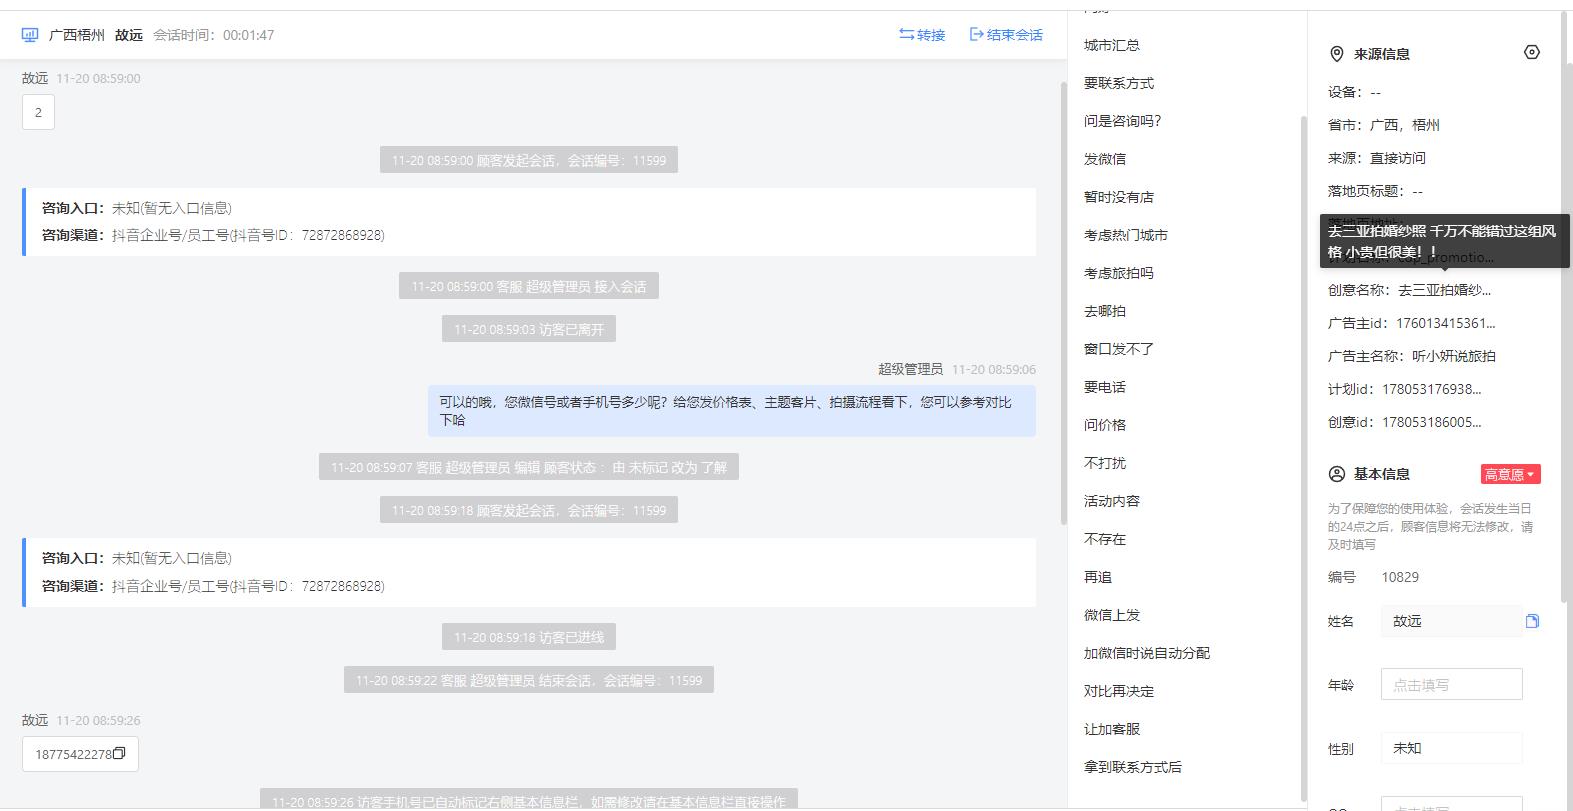1573x811 pixels.
Task: Click 省市: 广西,梧州 text
Action: (1384, 125)
